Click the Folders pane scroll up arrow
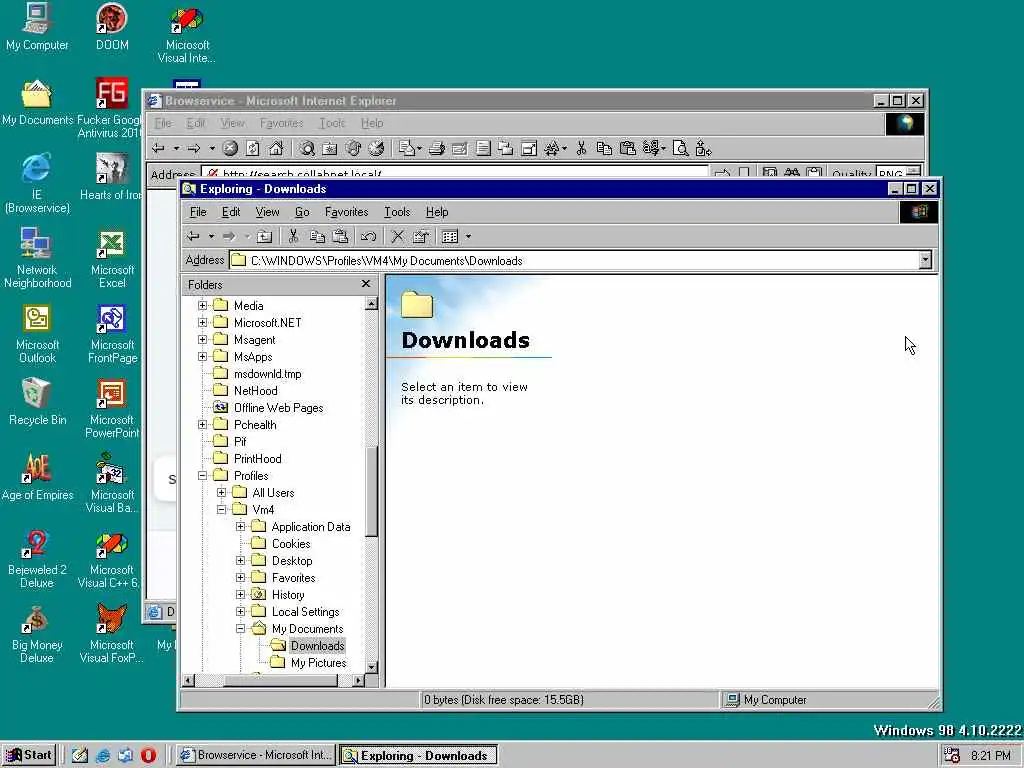This screenshot has width=1024, height=768. pos(371,304)
